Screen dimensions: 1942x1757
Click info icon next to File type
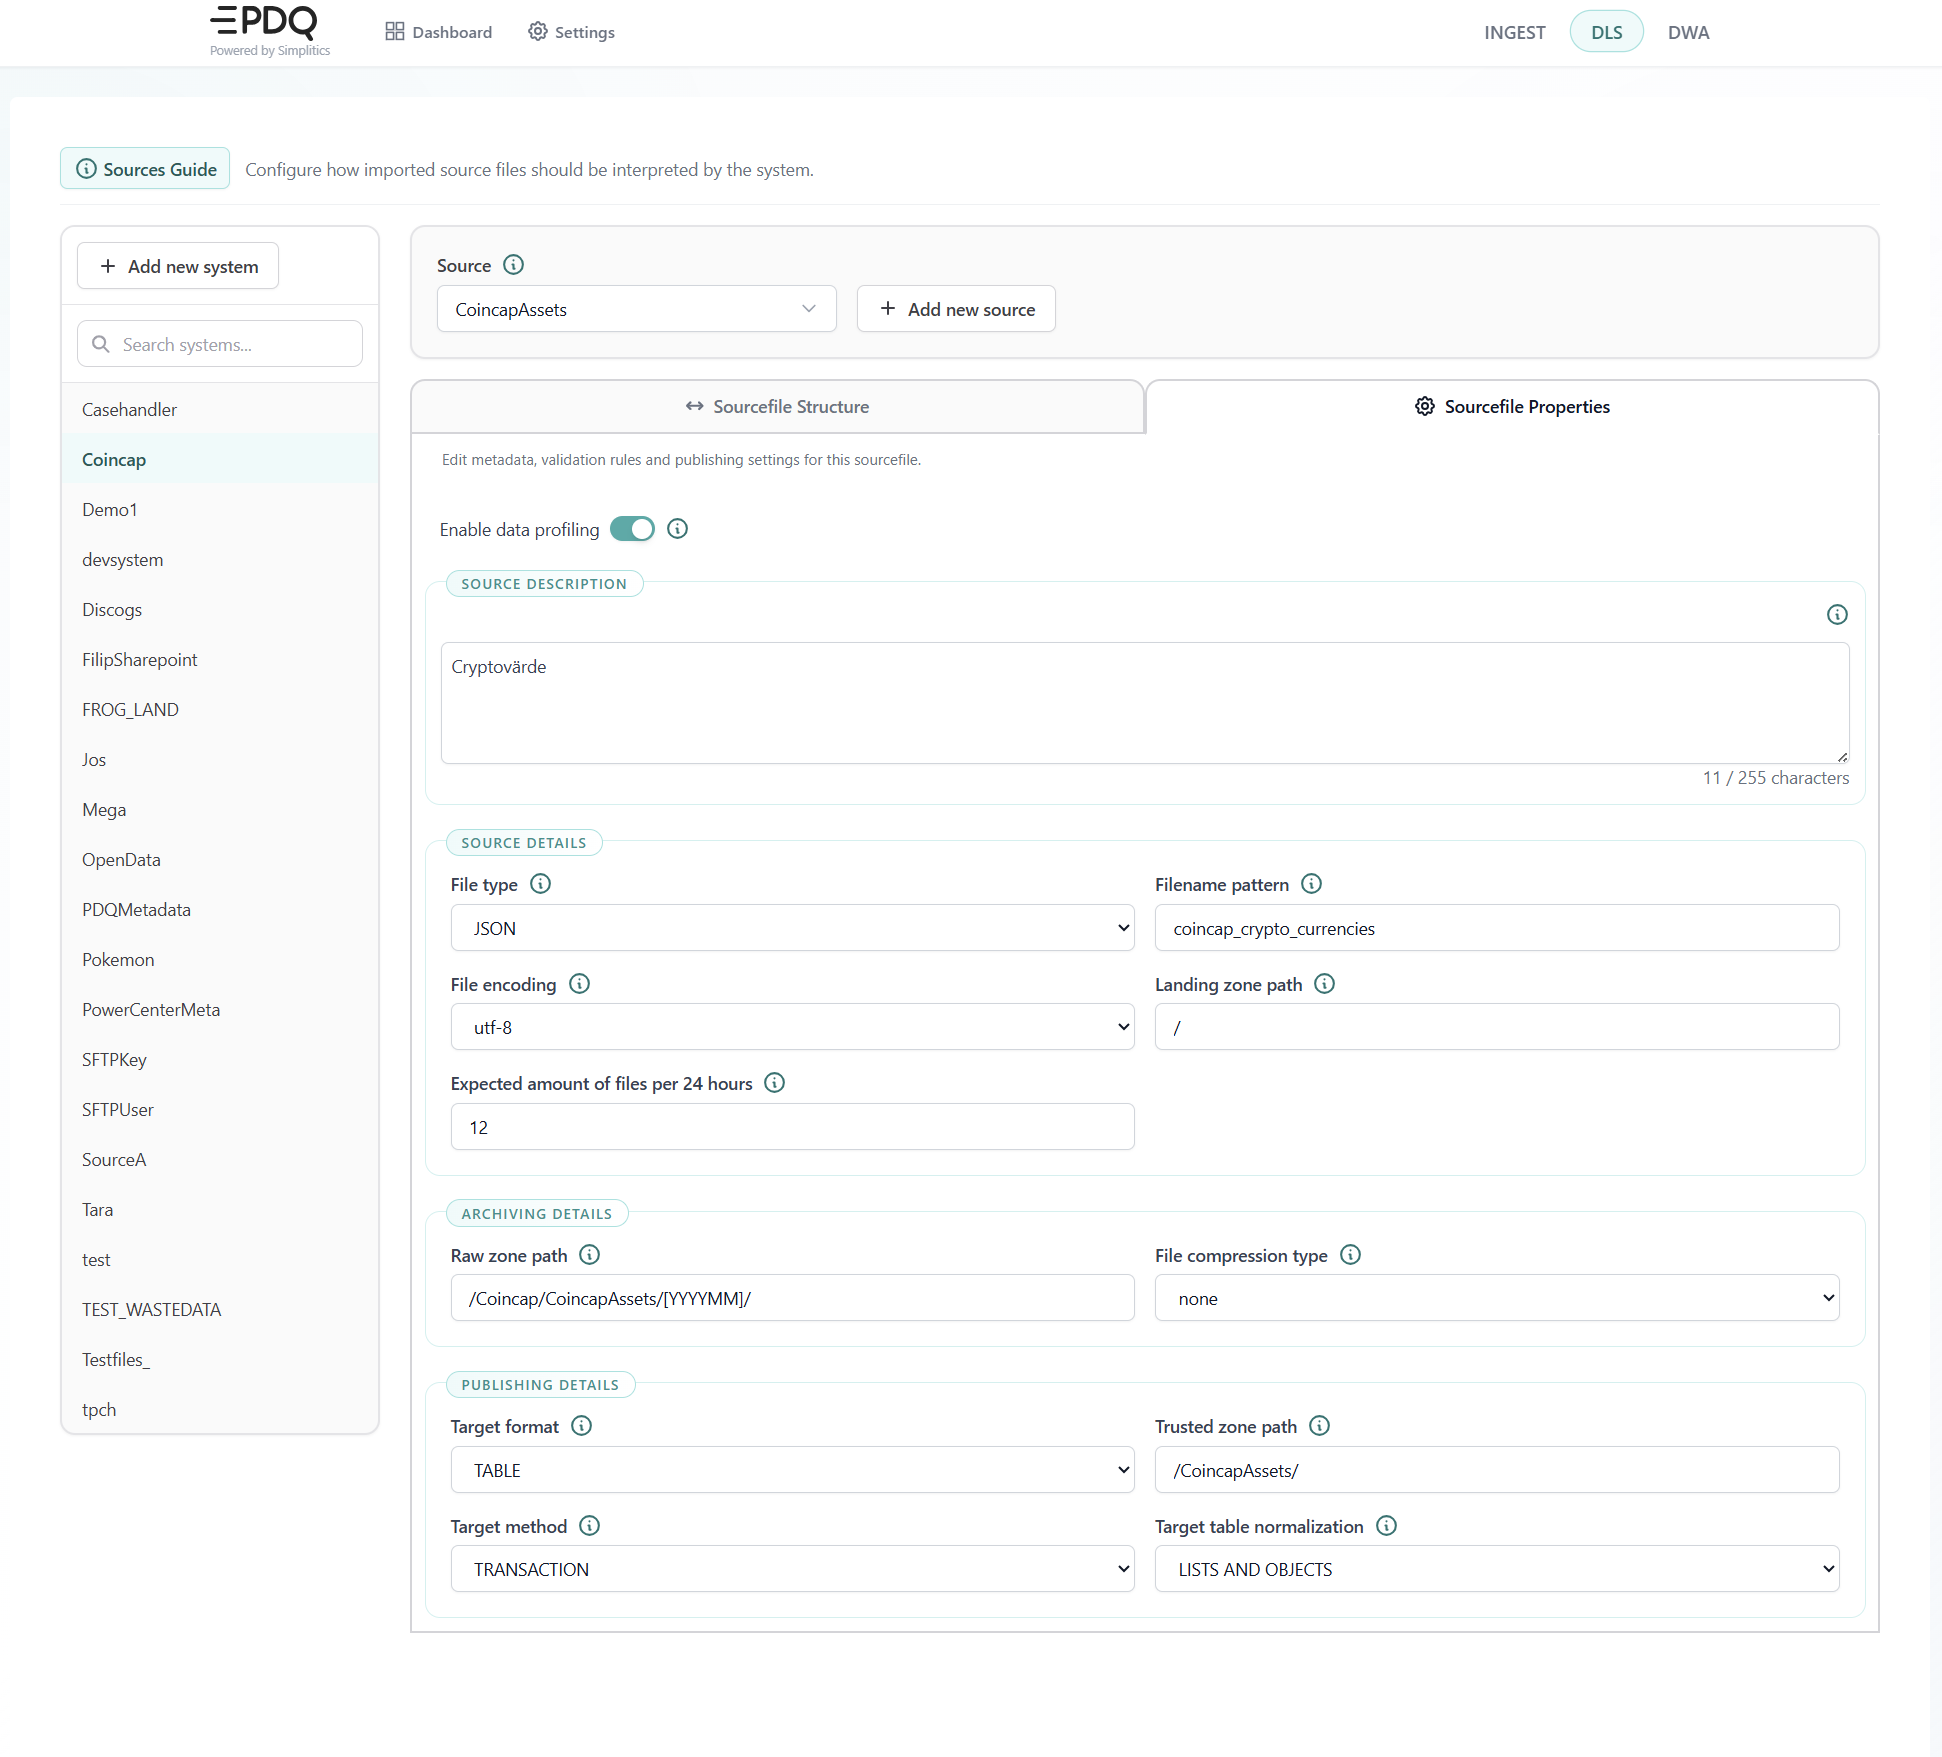pos(540,884)
